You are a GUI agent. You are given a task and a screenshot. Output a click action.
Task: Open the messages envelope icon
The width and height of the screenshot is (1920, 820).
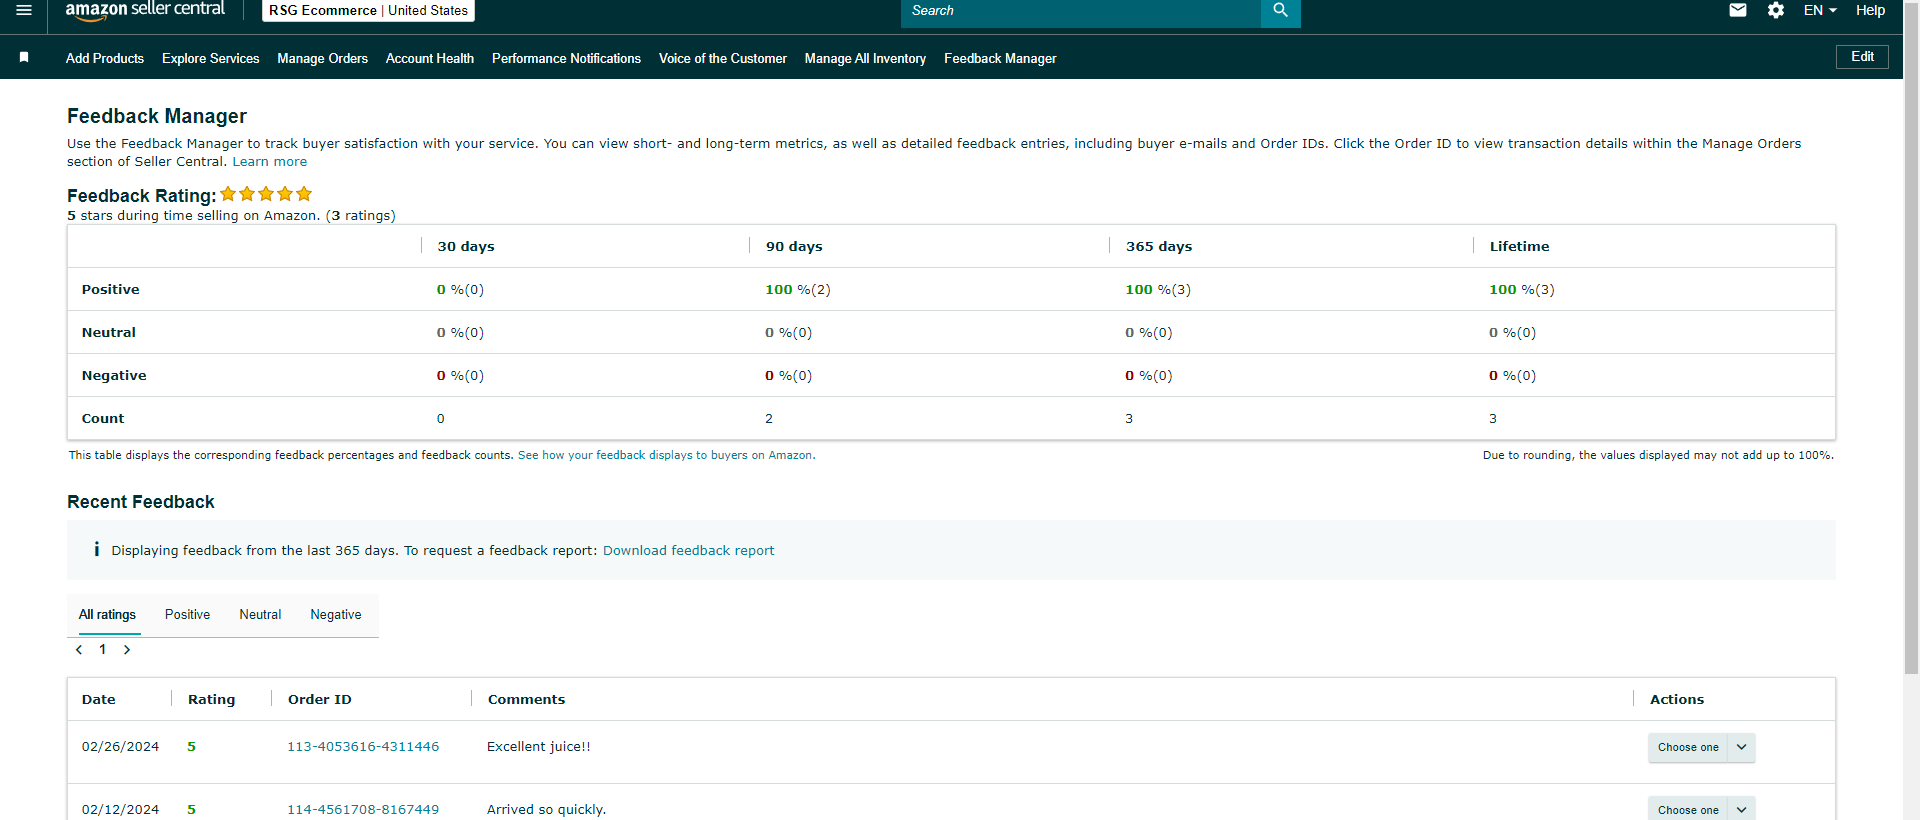pyautogui.click(x=1738, y=10)
